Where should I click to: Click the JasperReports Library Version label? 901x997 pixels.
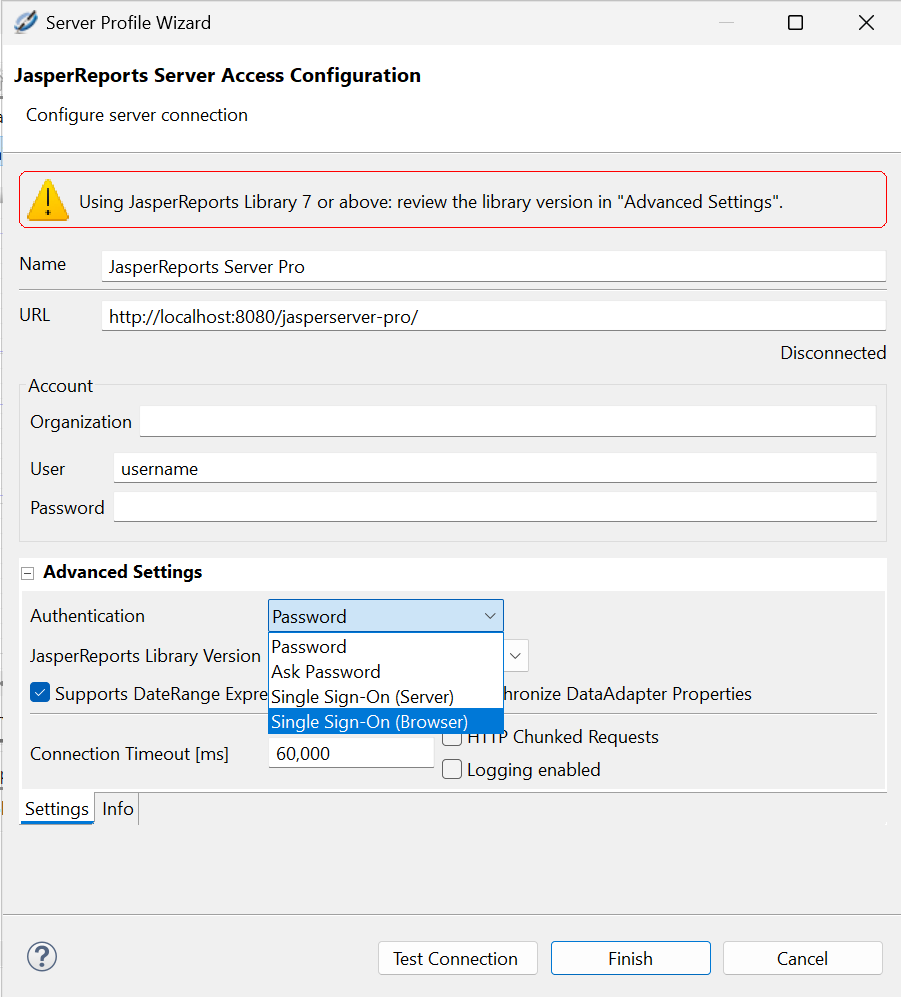146,656
